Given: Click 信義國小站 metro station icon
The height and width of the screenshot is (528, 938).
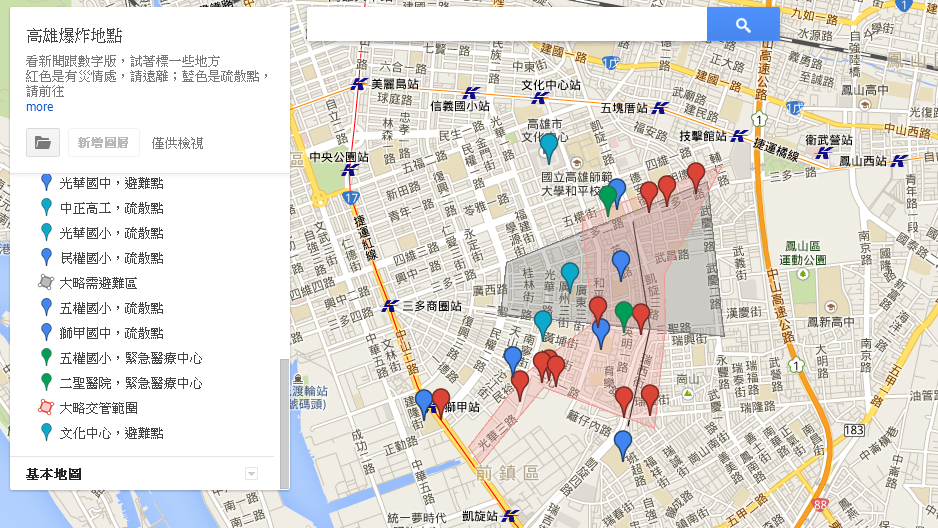Looking at the screenshot, I should pyautogui.click(x=471, y=93).
